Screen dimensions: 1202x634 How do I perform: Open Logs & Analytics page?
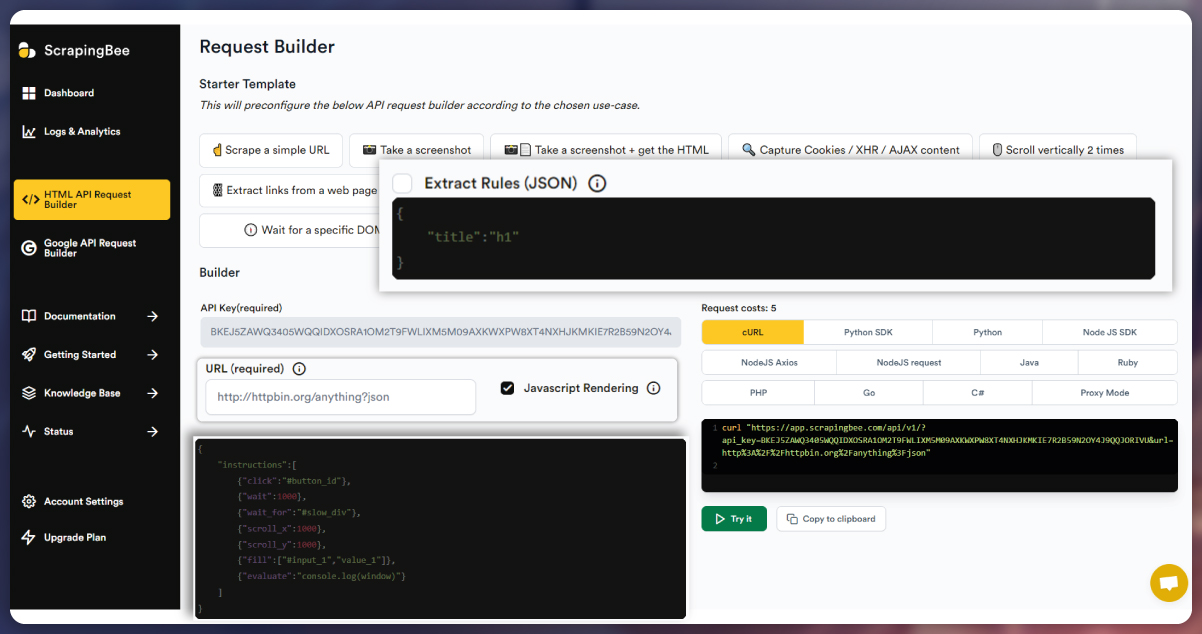pyautogui.click(x=82, y=131)
